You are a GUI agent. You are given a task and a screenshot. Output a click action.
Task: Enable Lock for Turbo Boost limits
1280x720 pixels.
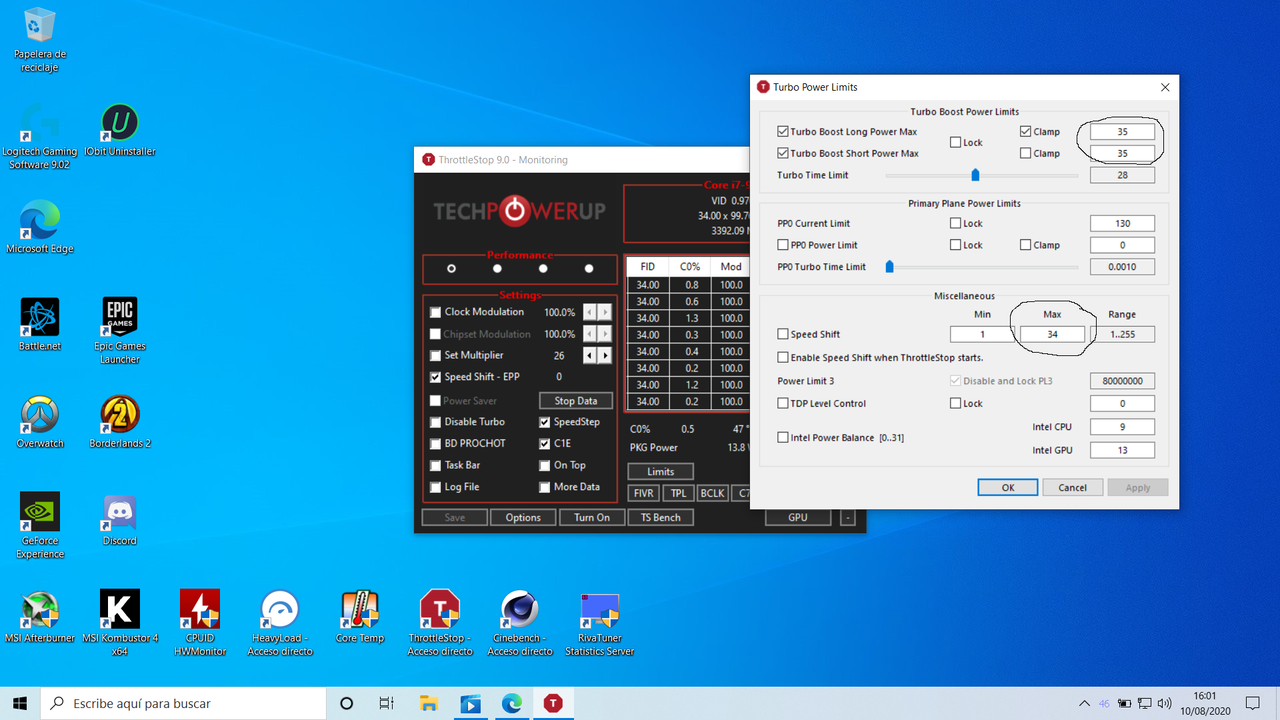(955, 142)
